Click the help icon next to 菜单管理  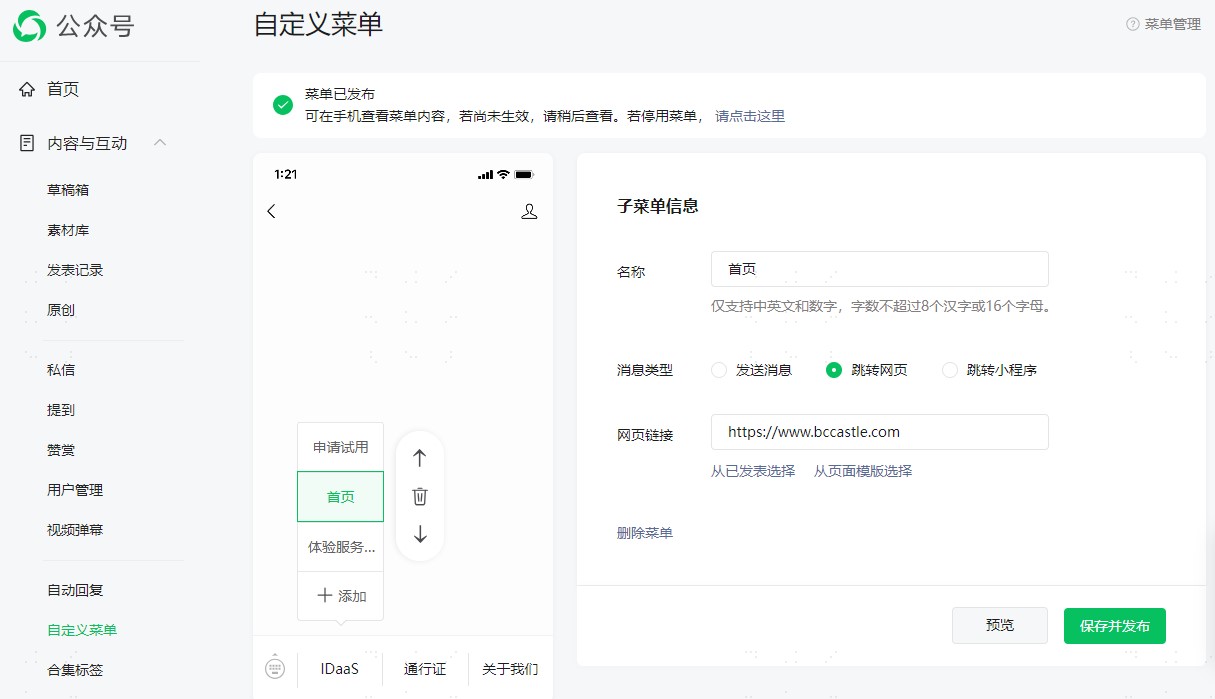point(1133,24)
